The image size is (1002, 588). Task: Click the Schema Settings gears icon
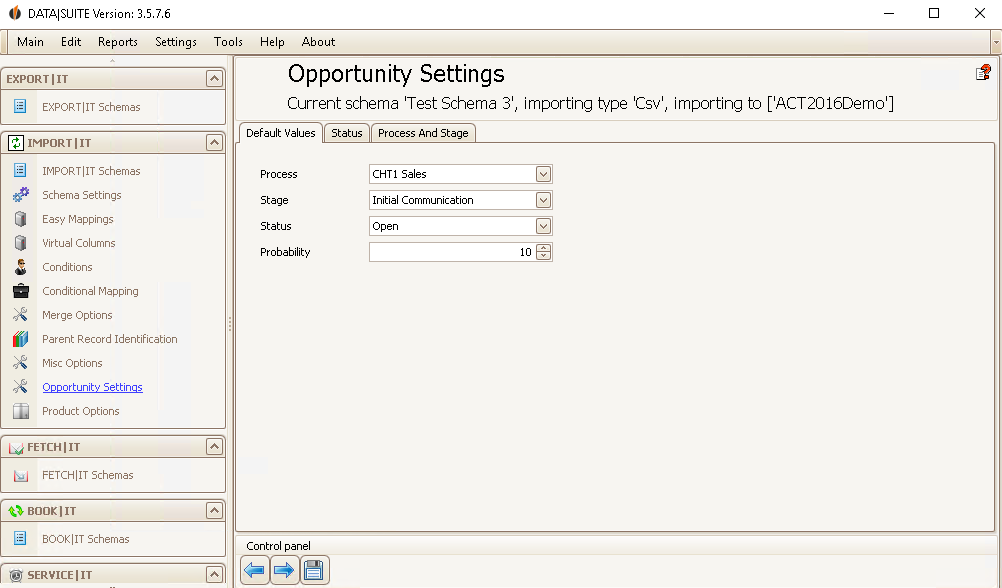[x=20, y=194]
